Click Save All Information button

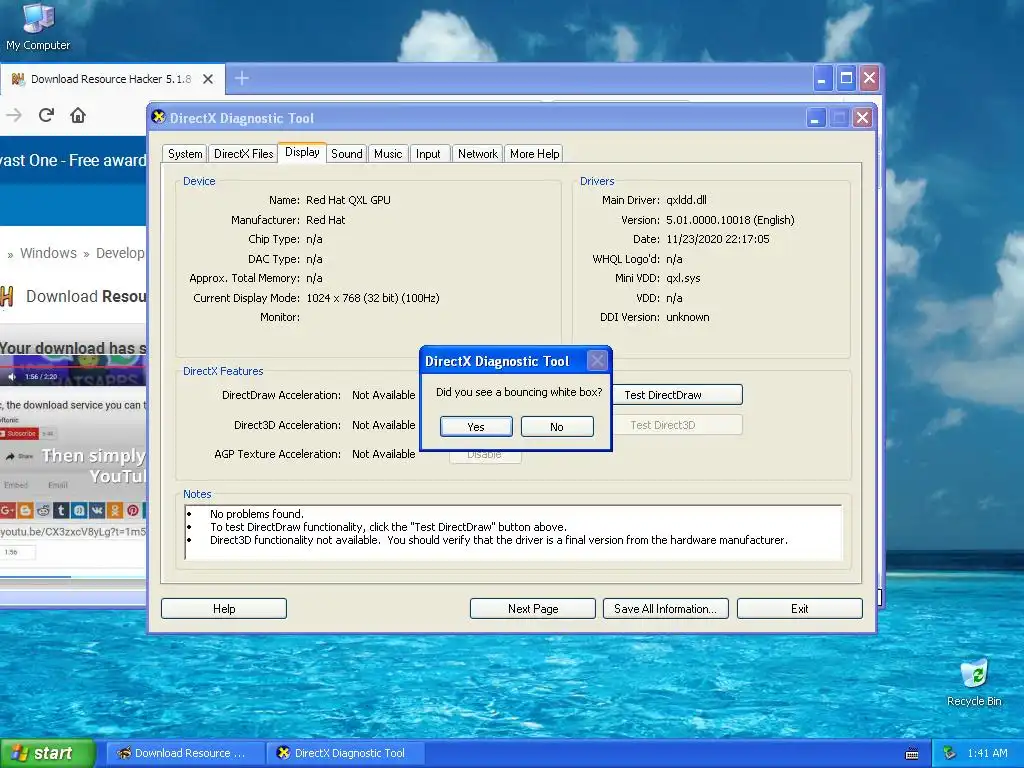point(665,609)
